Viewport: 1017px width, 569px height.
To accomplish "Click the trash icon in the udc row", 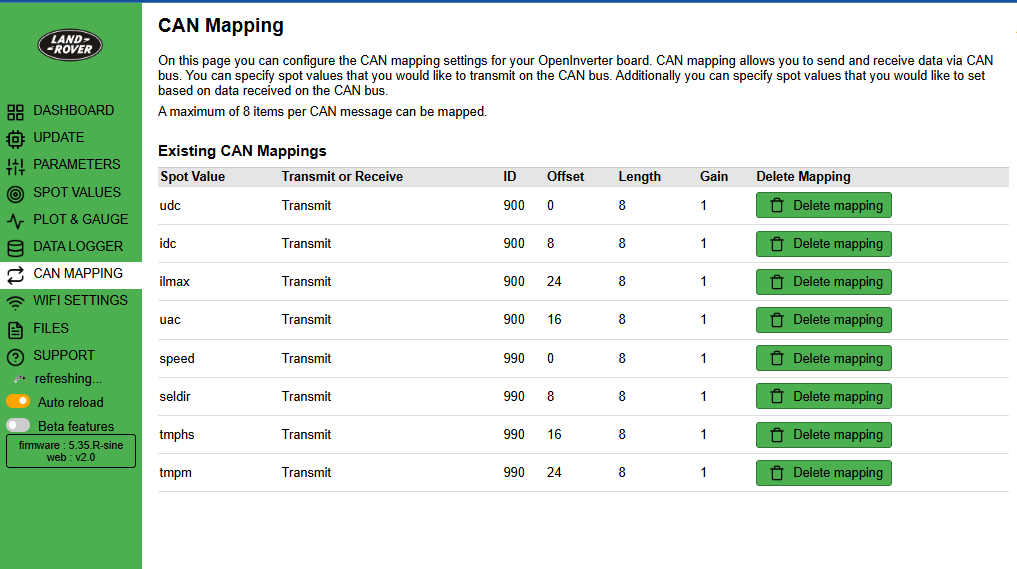I will click(x=777, y=206).
